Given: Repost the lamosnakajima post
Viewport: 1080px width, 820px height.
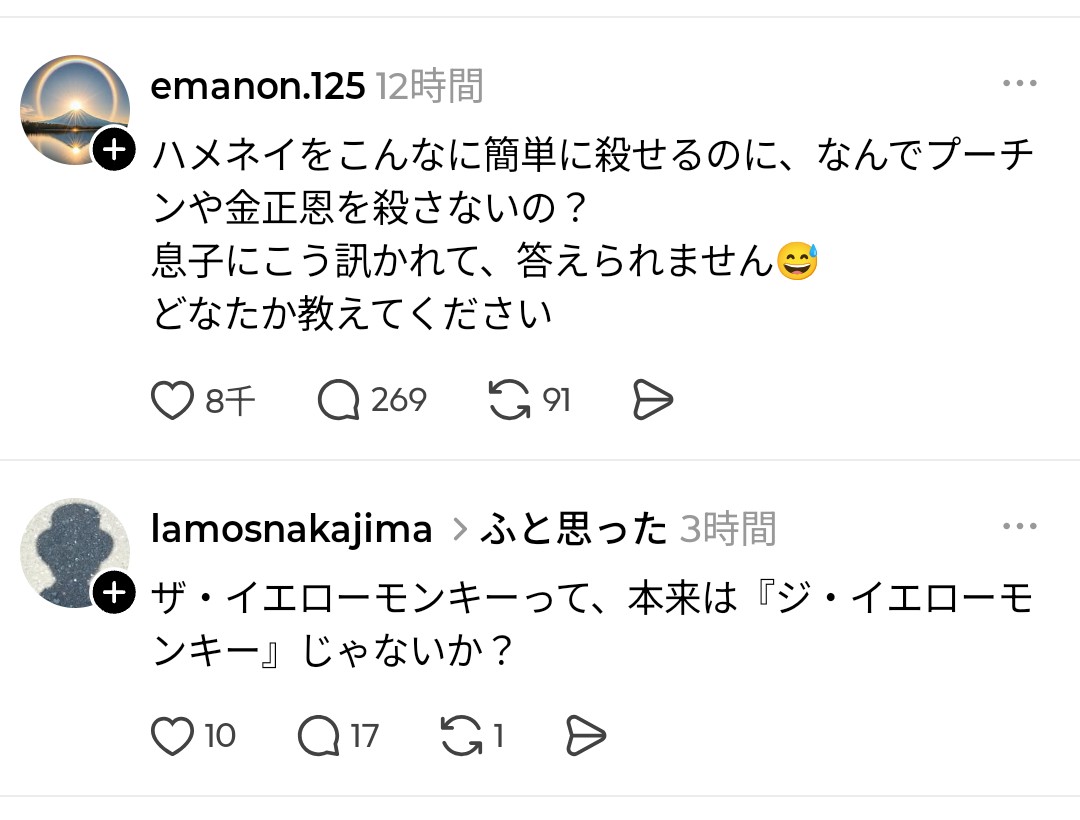Looking at the screenshot, I should 461,737.
